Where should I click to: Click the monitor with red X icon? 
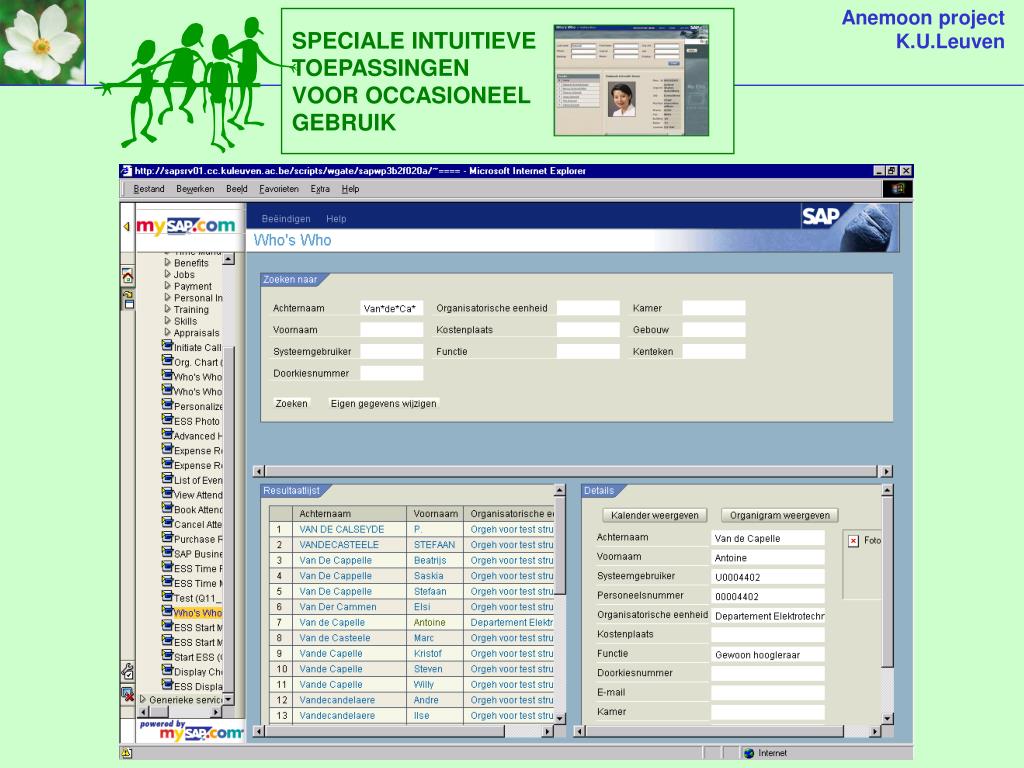[128, 694]
